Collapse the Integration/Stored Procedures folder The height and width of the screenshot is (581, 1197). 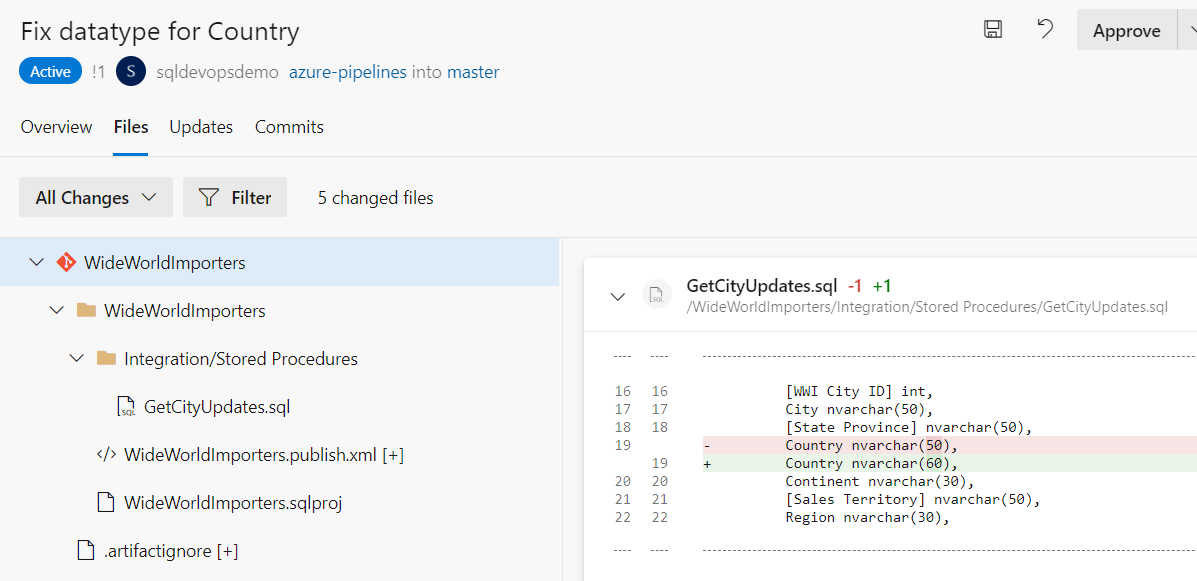[x=76, y=359]
